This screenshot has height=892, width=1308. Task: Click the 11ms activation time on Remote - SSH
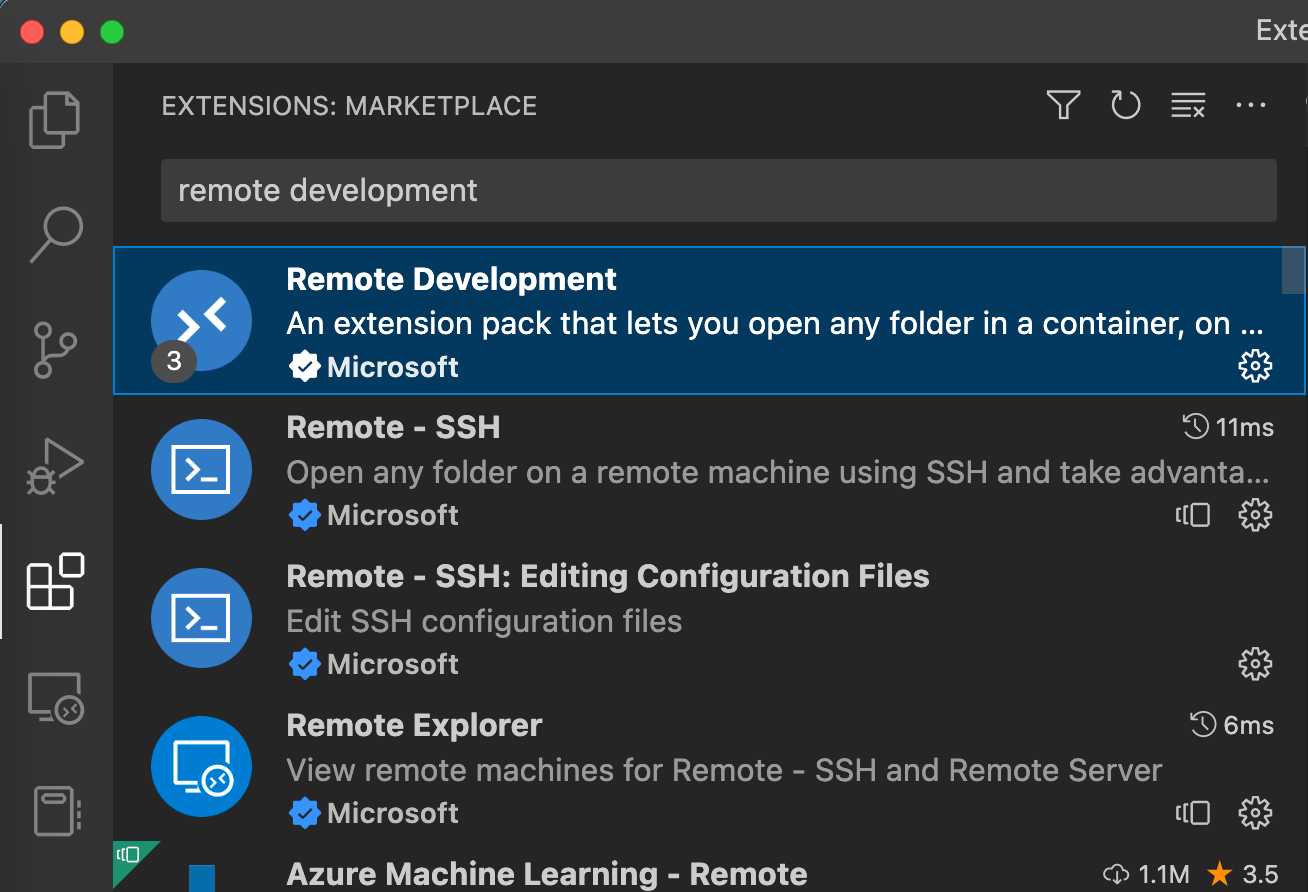(x=1228, y=428)
